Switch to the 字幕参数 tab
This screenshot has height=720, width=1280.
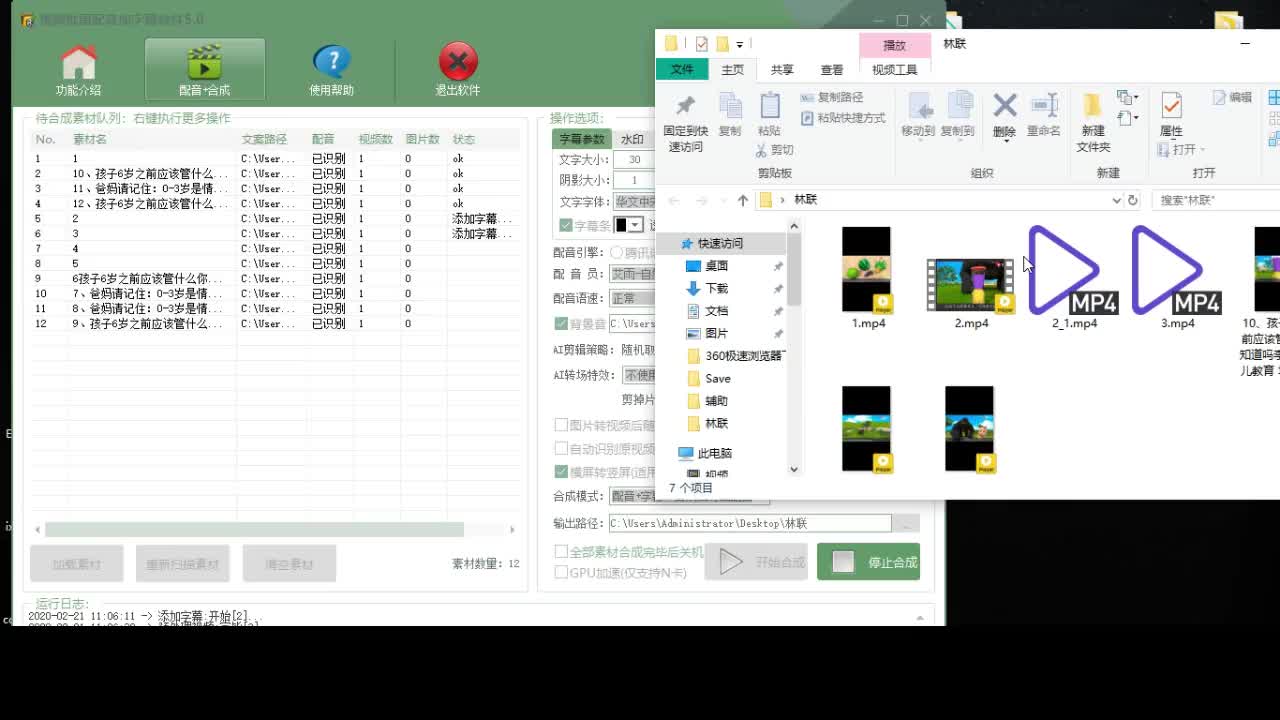coord(582,139)
